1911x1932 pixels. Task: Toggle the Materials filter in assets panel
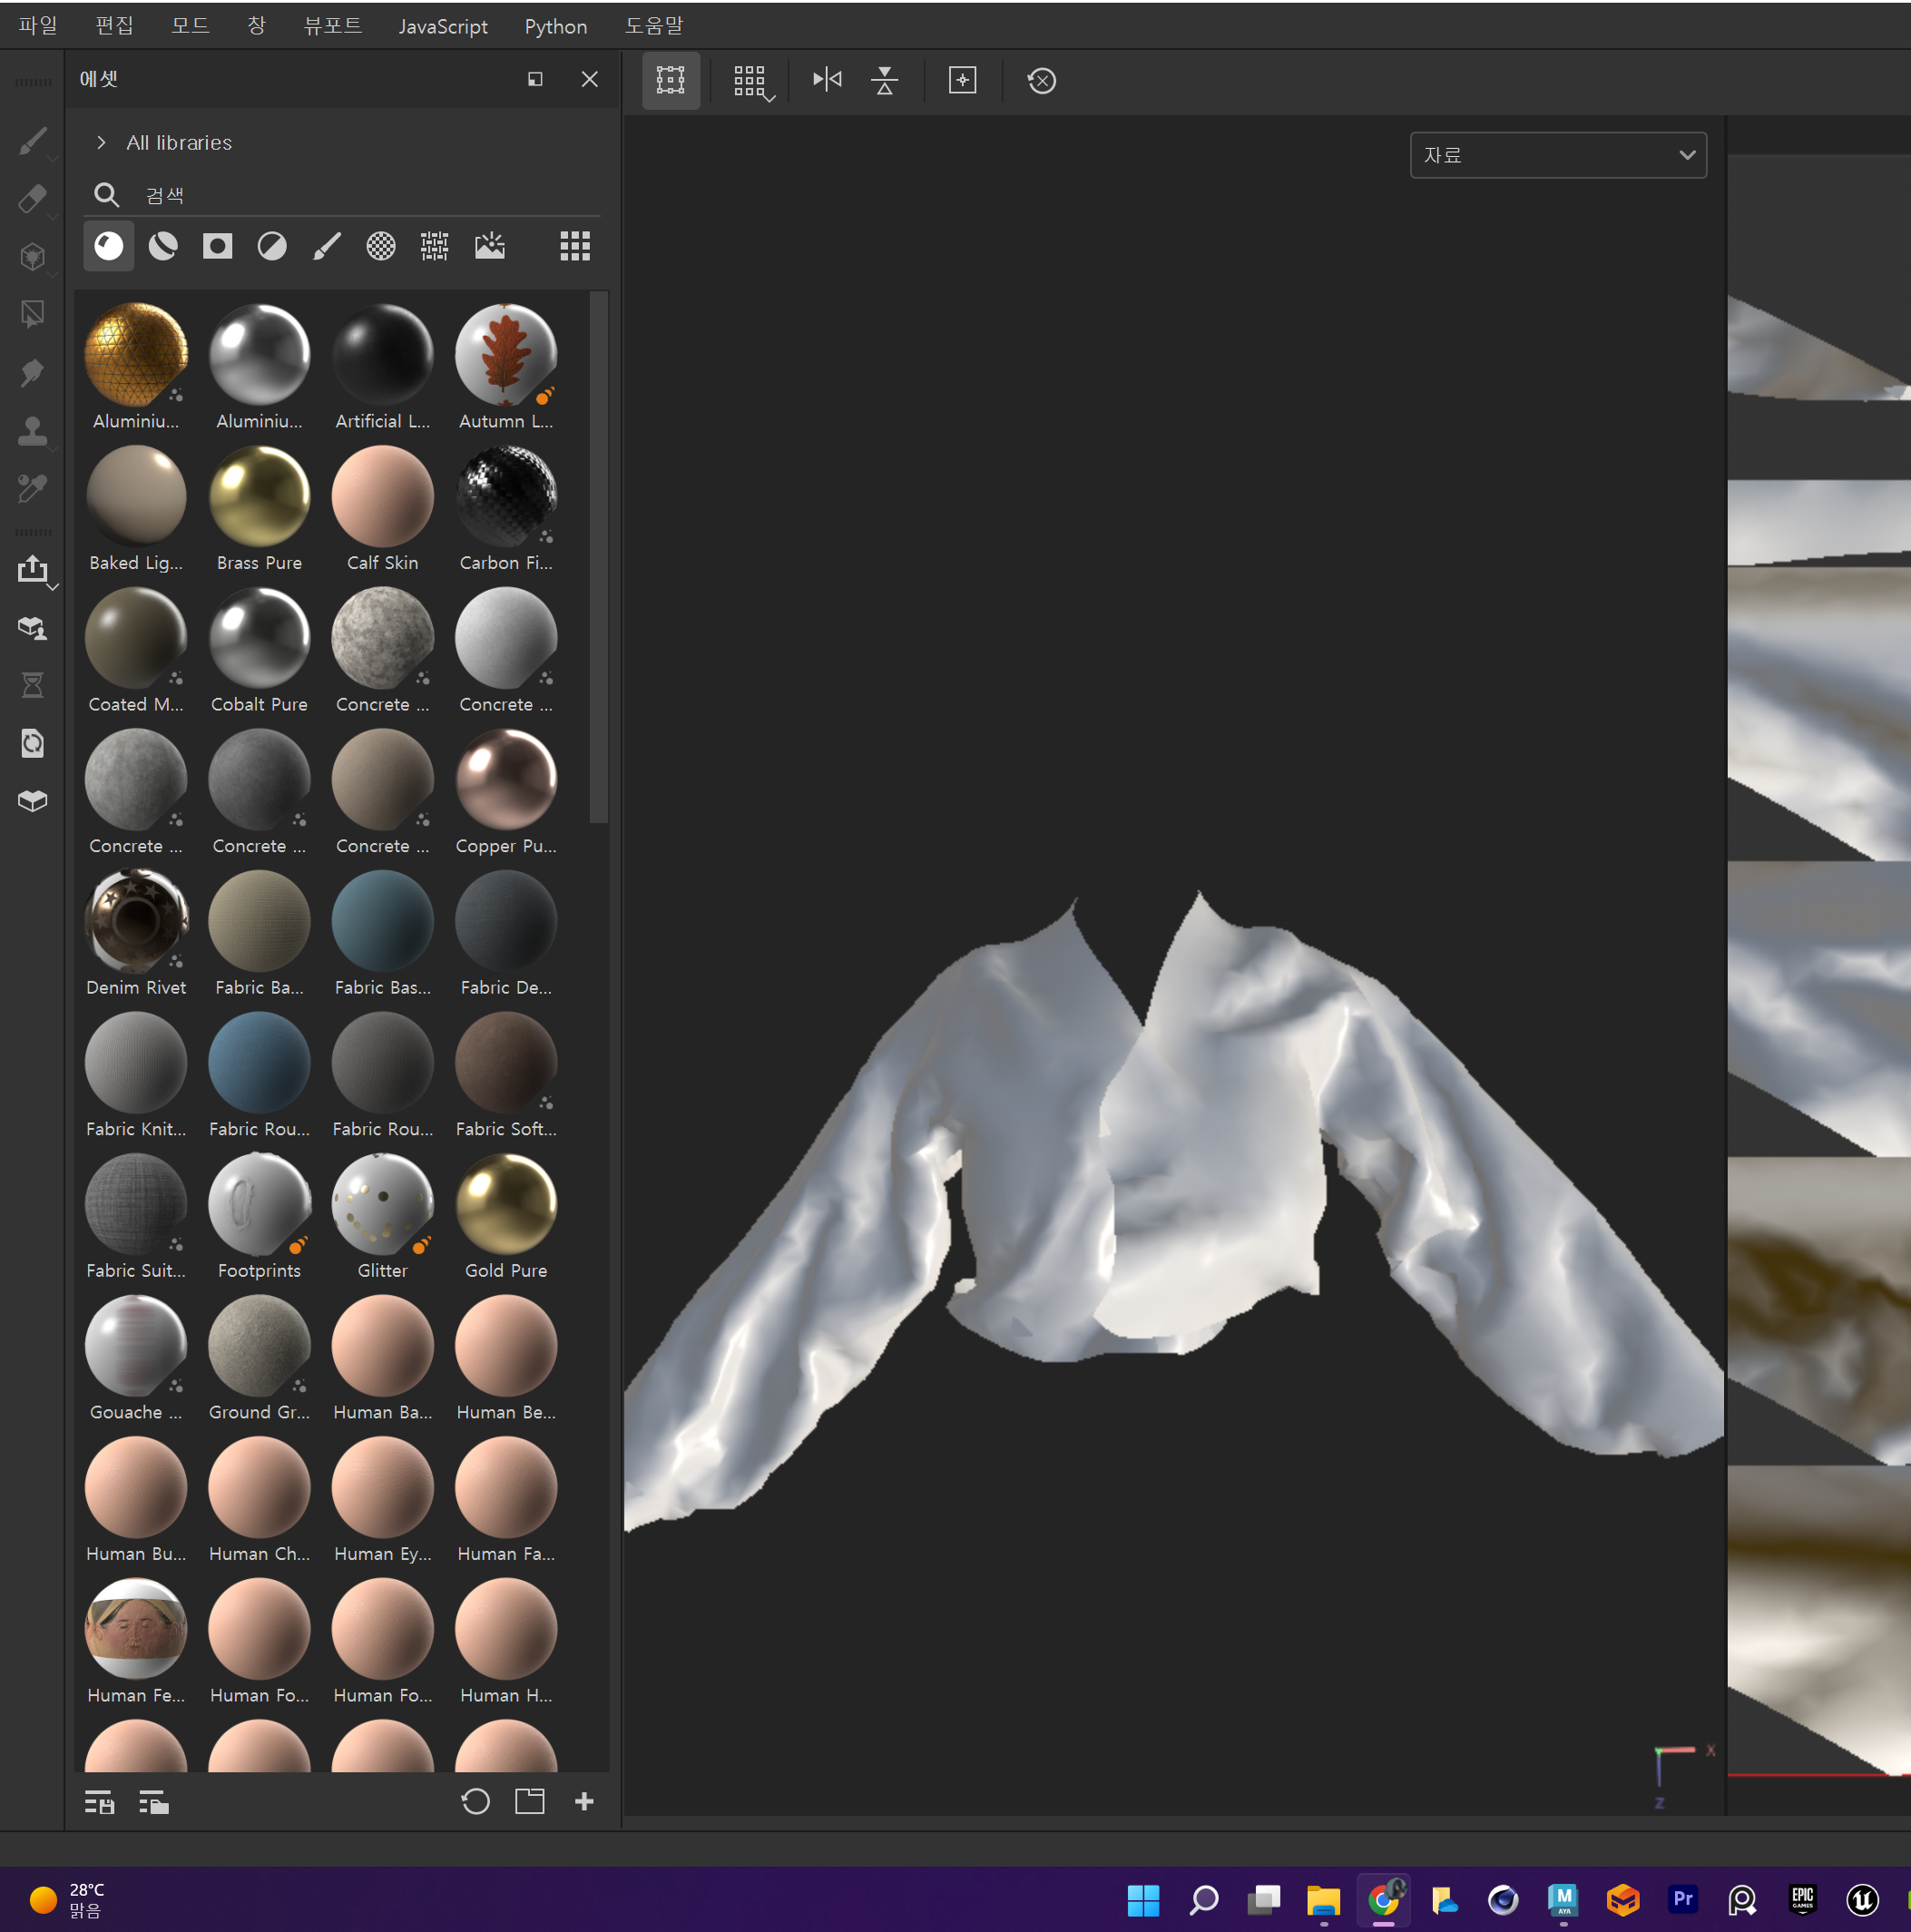[x=108, y=246]
